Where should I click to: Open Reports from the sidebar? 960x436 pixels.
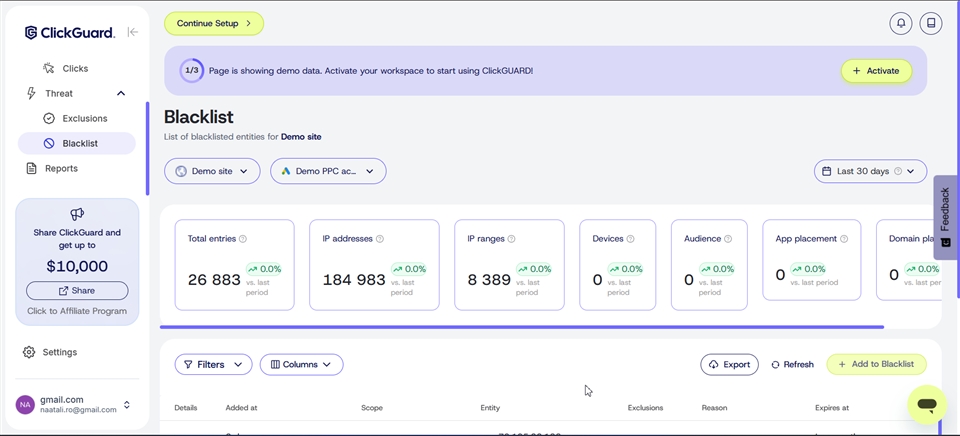[x=61, y=168]
